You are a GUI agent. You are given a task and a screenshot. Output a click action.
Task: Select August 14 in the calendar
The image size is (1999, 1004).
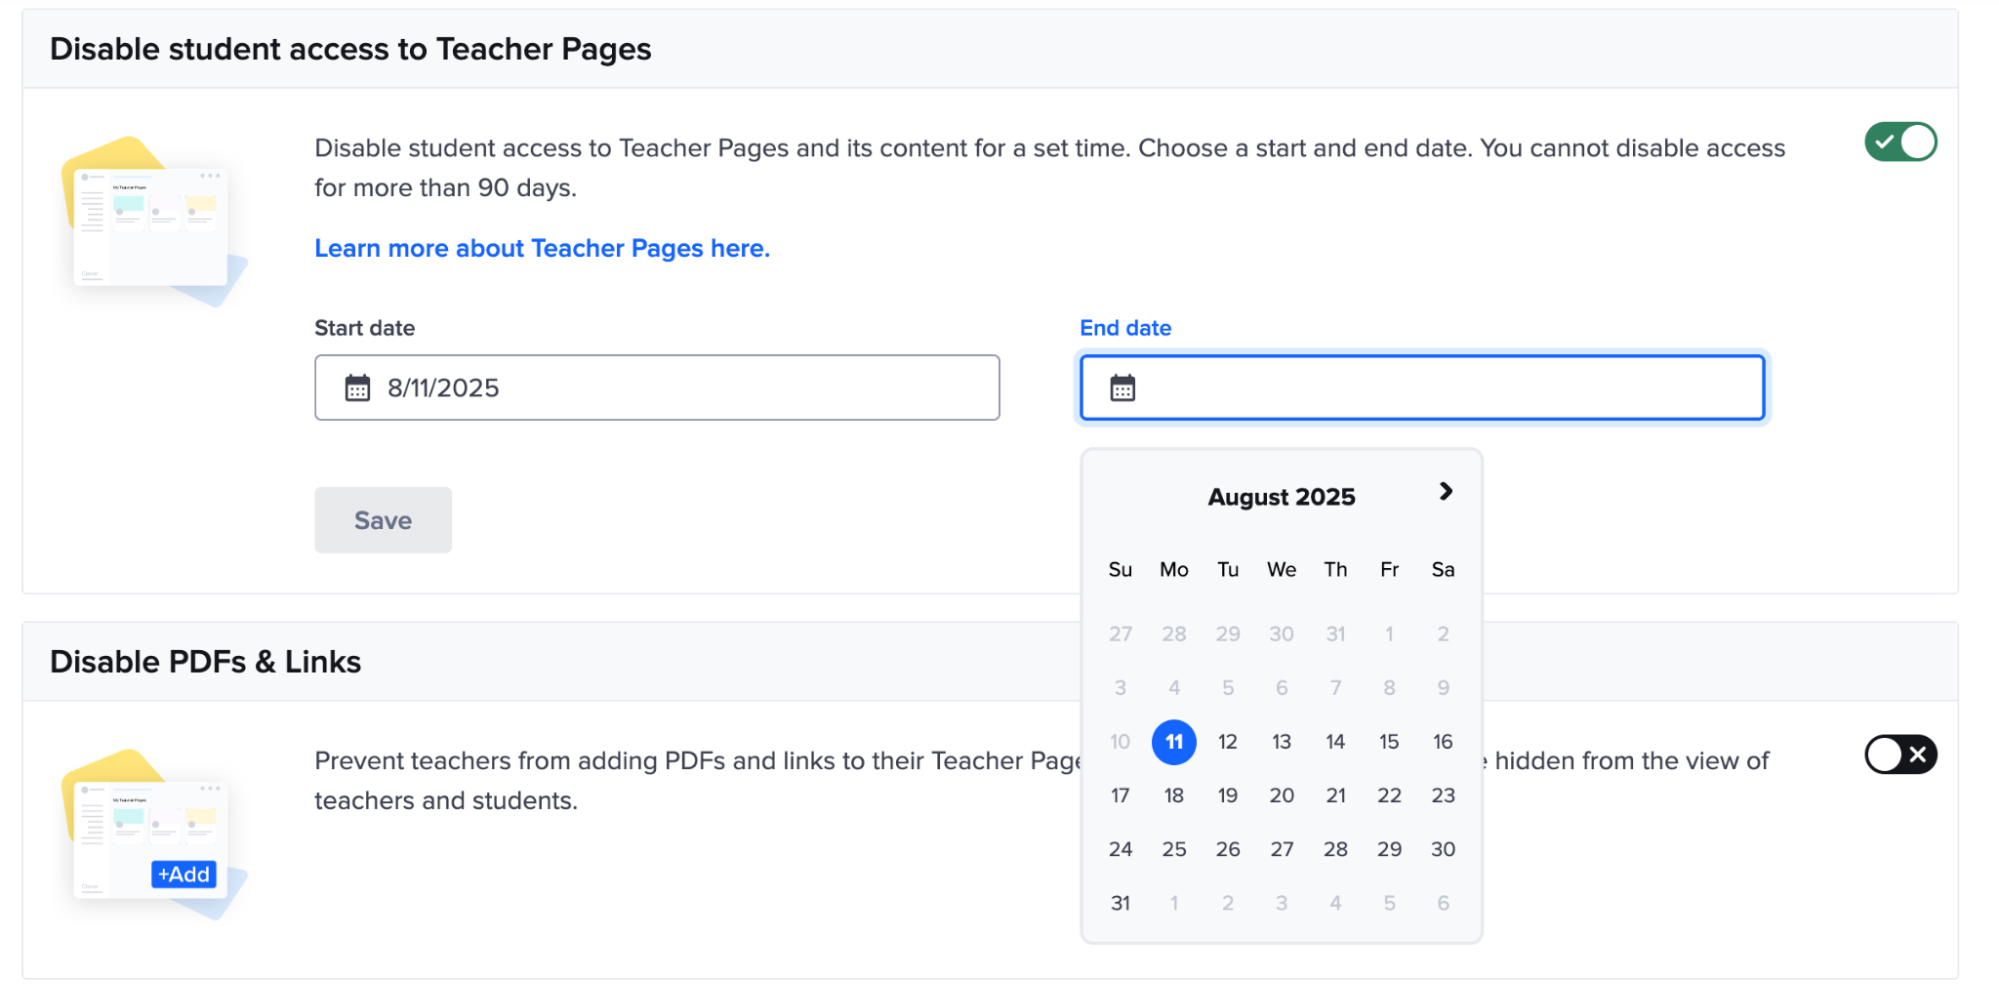1336,742
